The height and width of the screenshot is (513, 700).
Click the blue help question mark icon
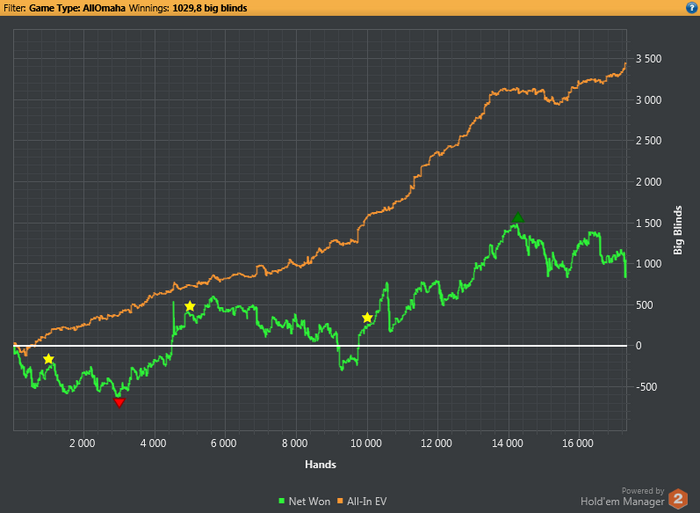692,8
